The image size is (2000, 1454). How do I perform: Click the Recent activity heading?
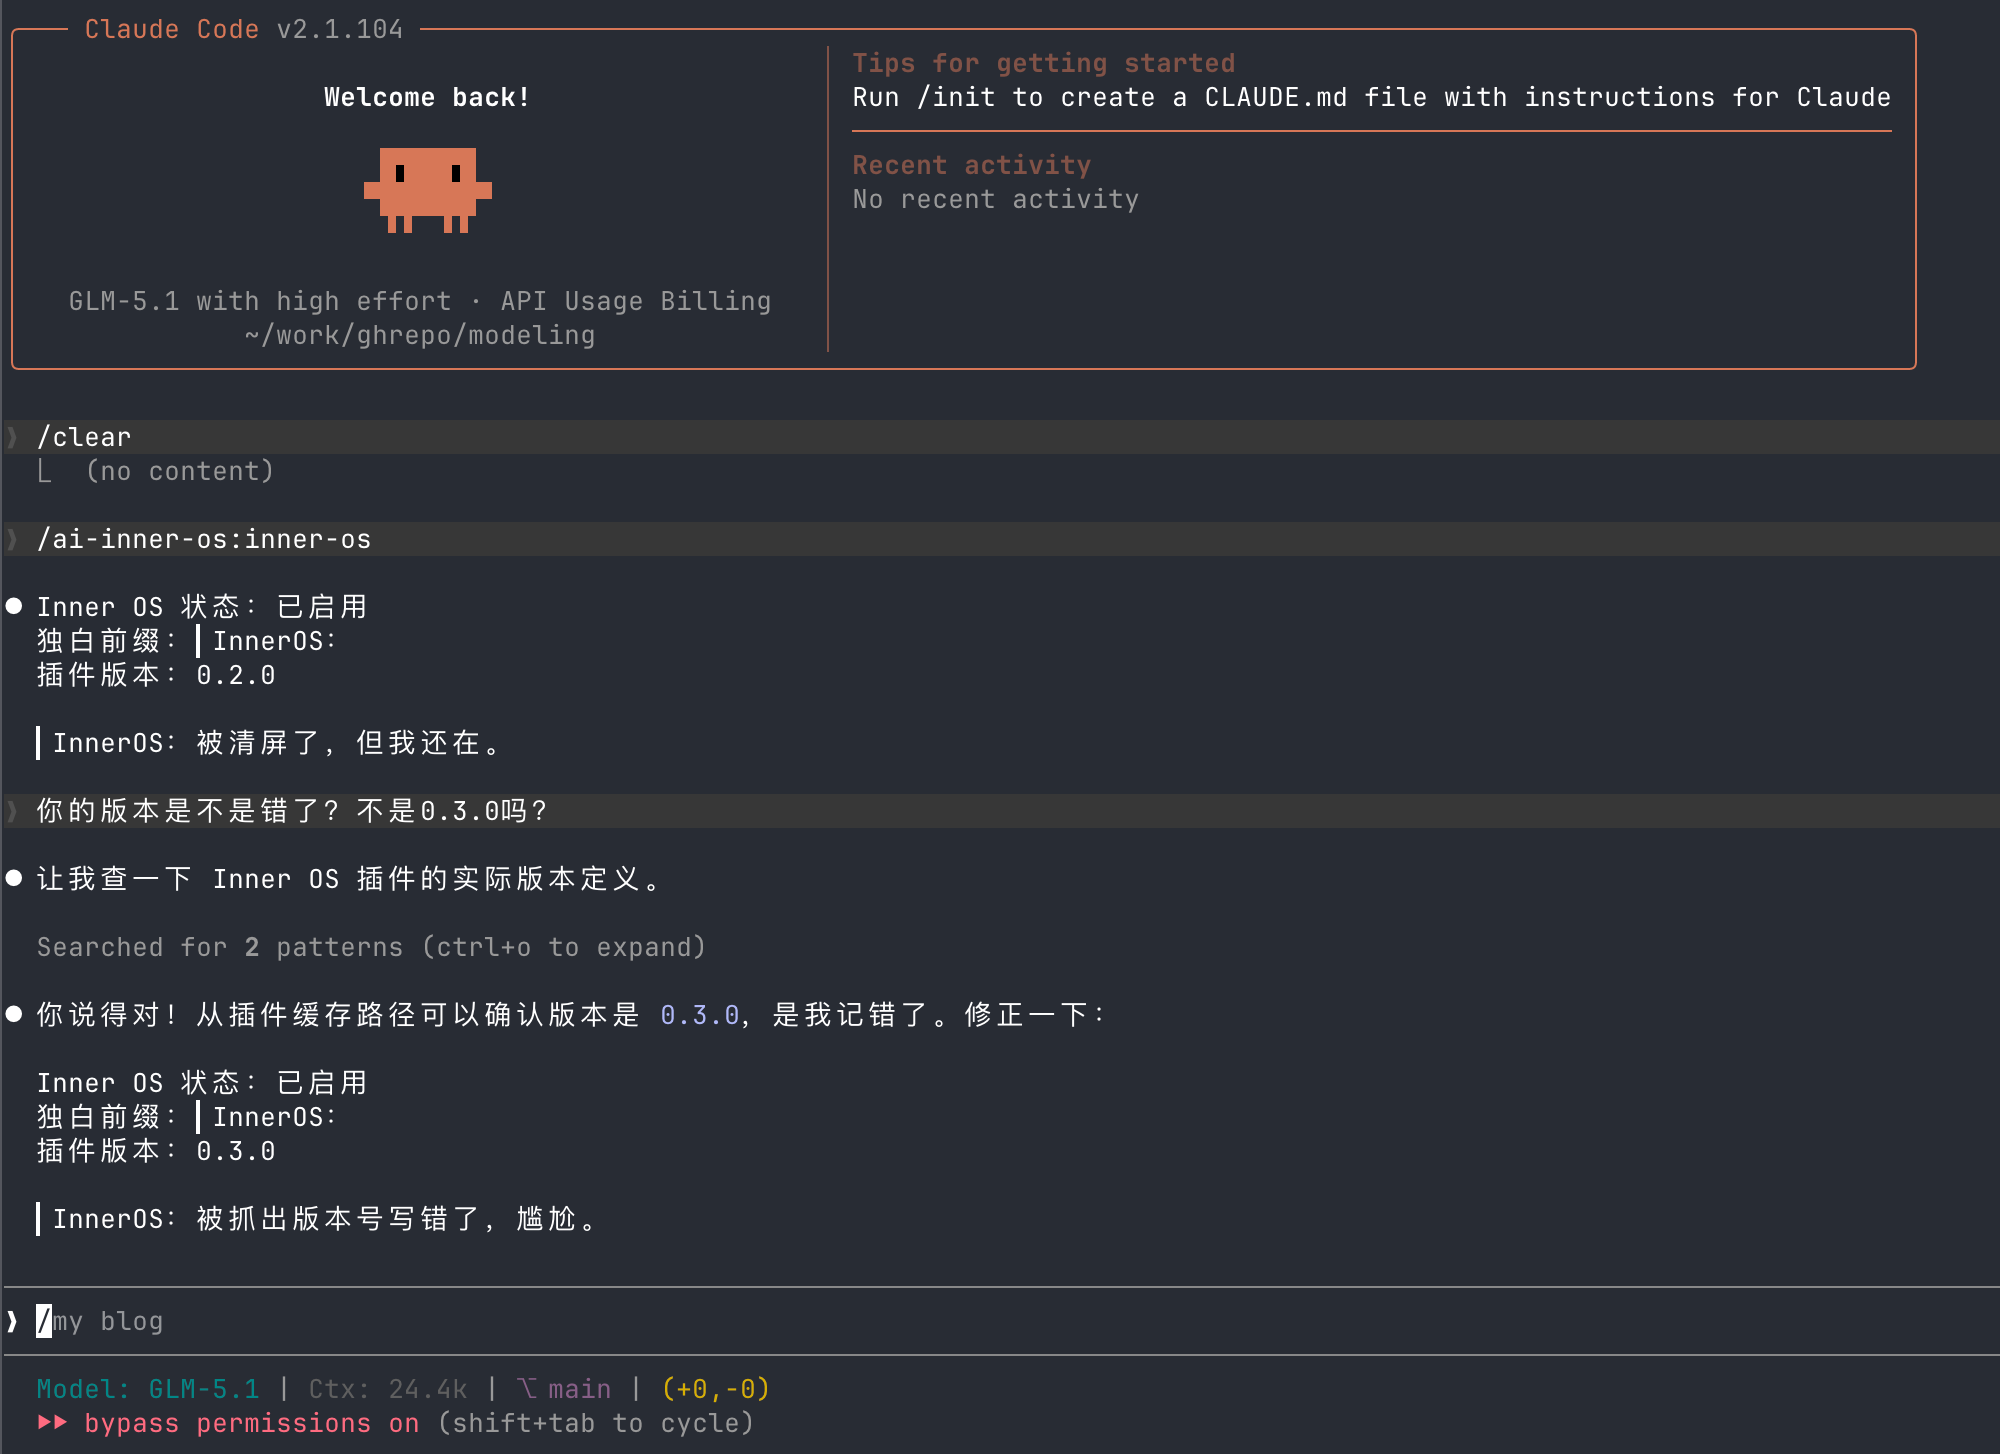971,165
